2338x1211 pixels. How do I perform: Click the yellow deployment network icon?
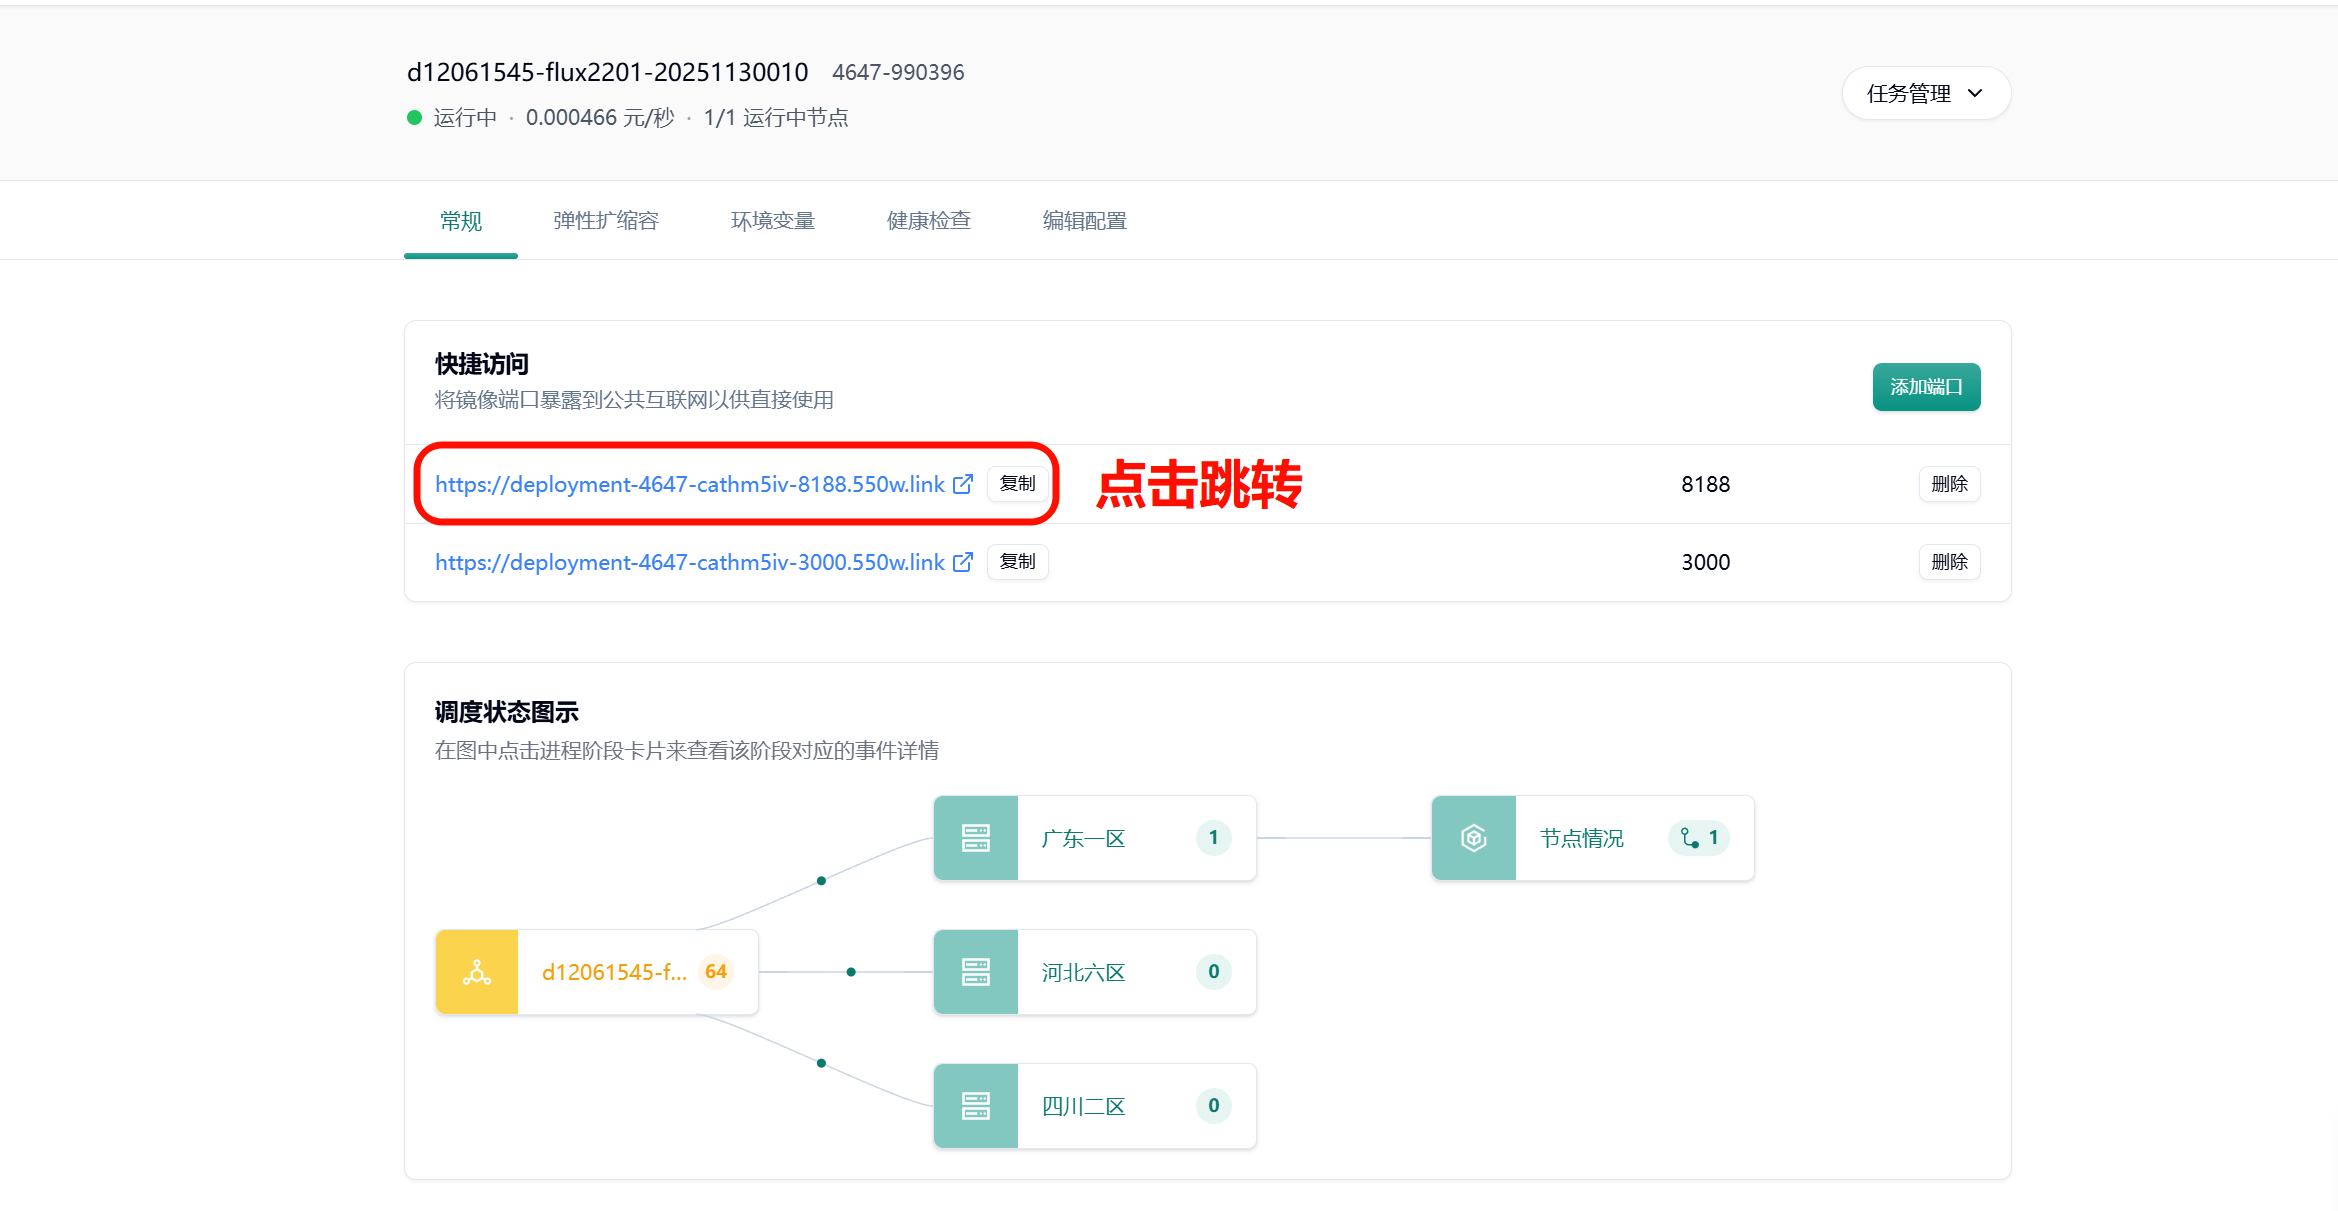click(x=477, y=972)
